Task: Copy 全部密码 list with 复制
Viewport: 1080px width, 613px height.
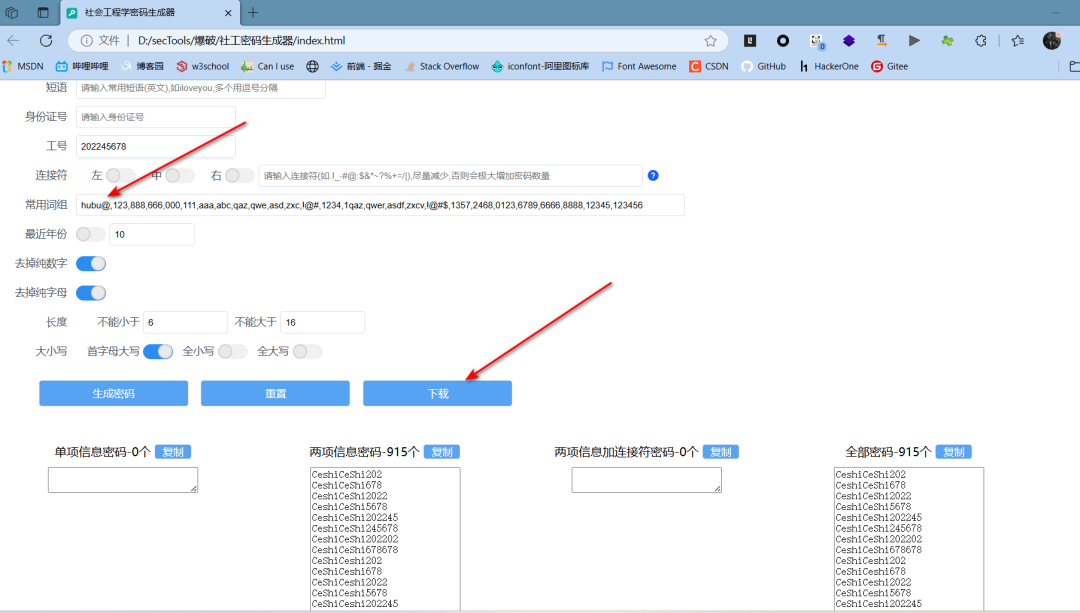Action: coord(953,452)
